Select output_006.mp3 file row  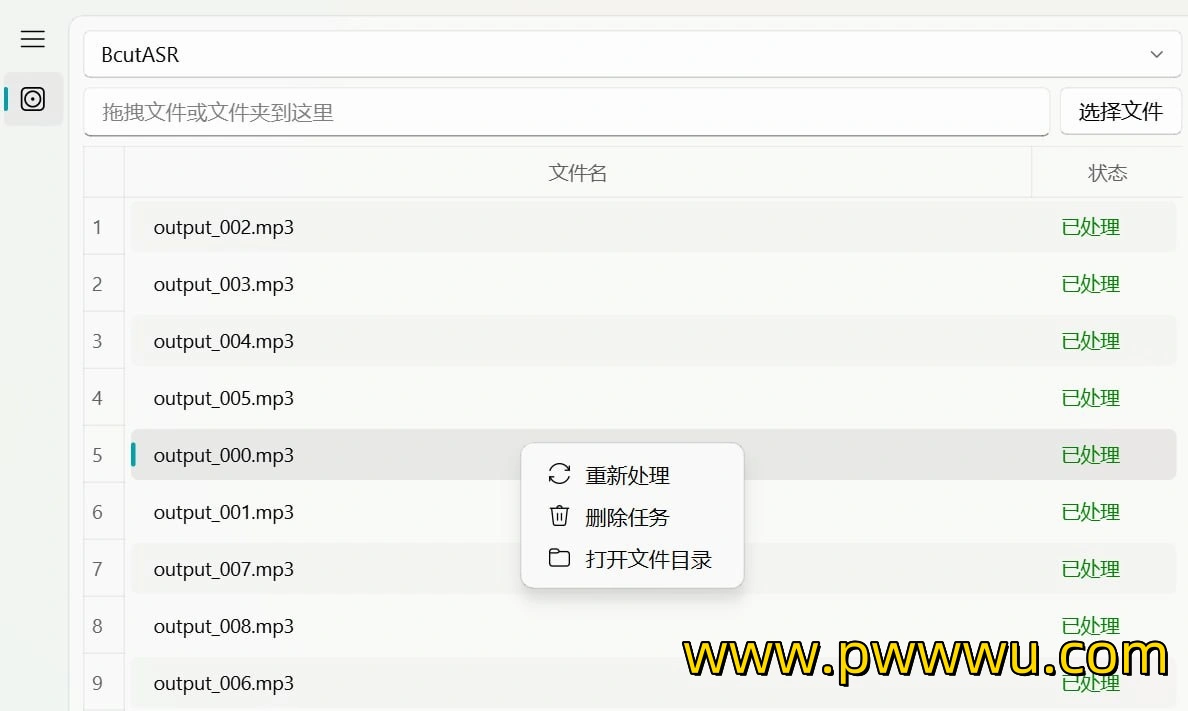653,683
